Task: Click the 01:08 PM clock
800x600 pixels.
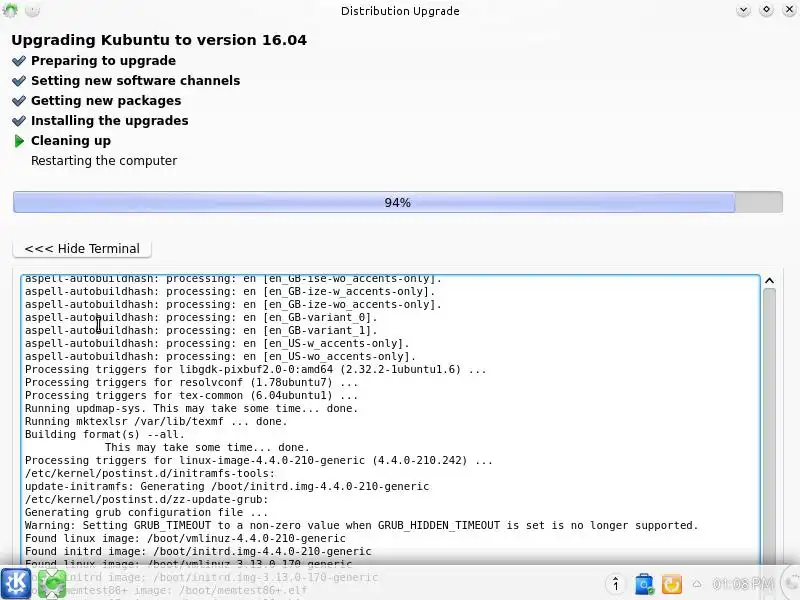Action: (742, 583)
